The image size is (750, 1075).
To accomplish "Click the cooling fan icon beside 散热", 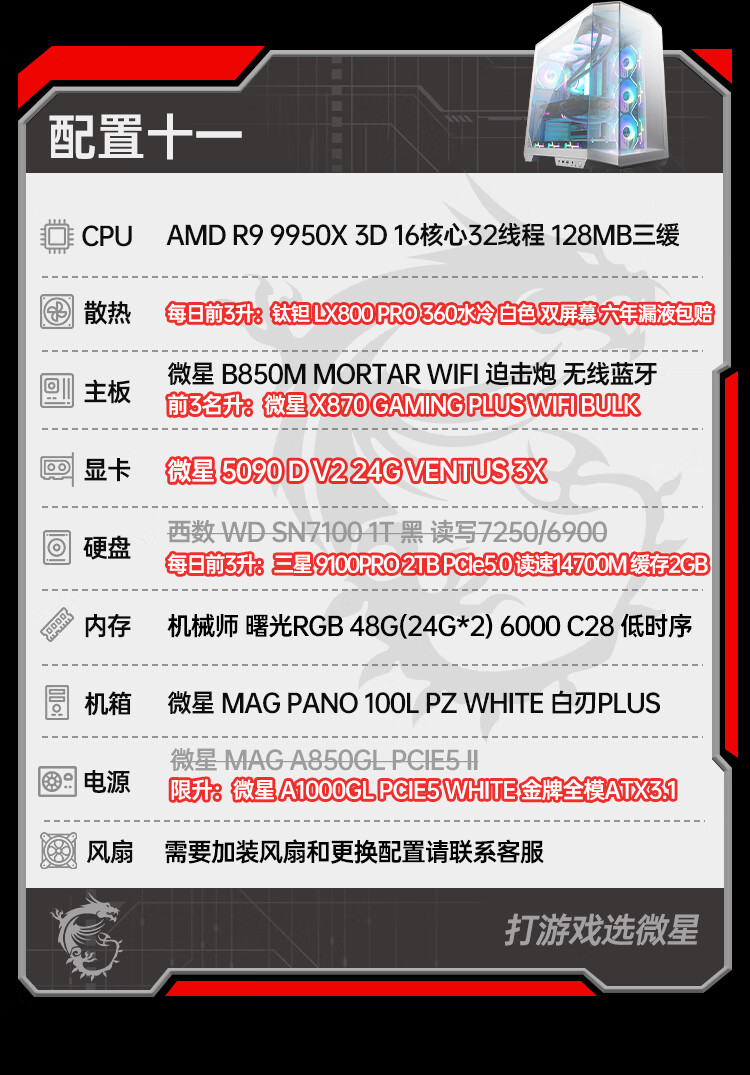I will [x=56, y=312].
